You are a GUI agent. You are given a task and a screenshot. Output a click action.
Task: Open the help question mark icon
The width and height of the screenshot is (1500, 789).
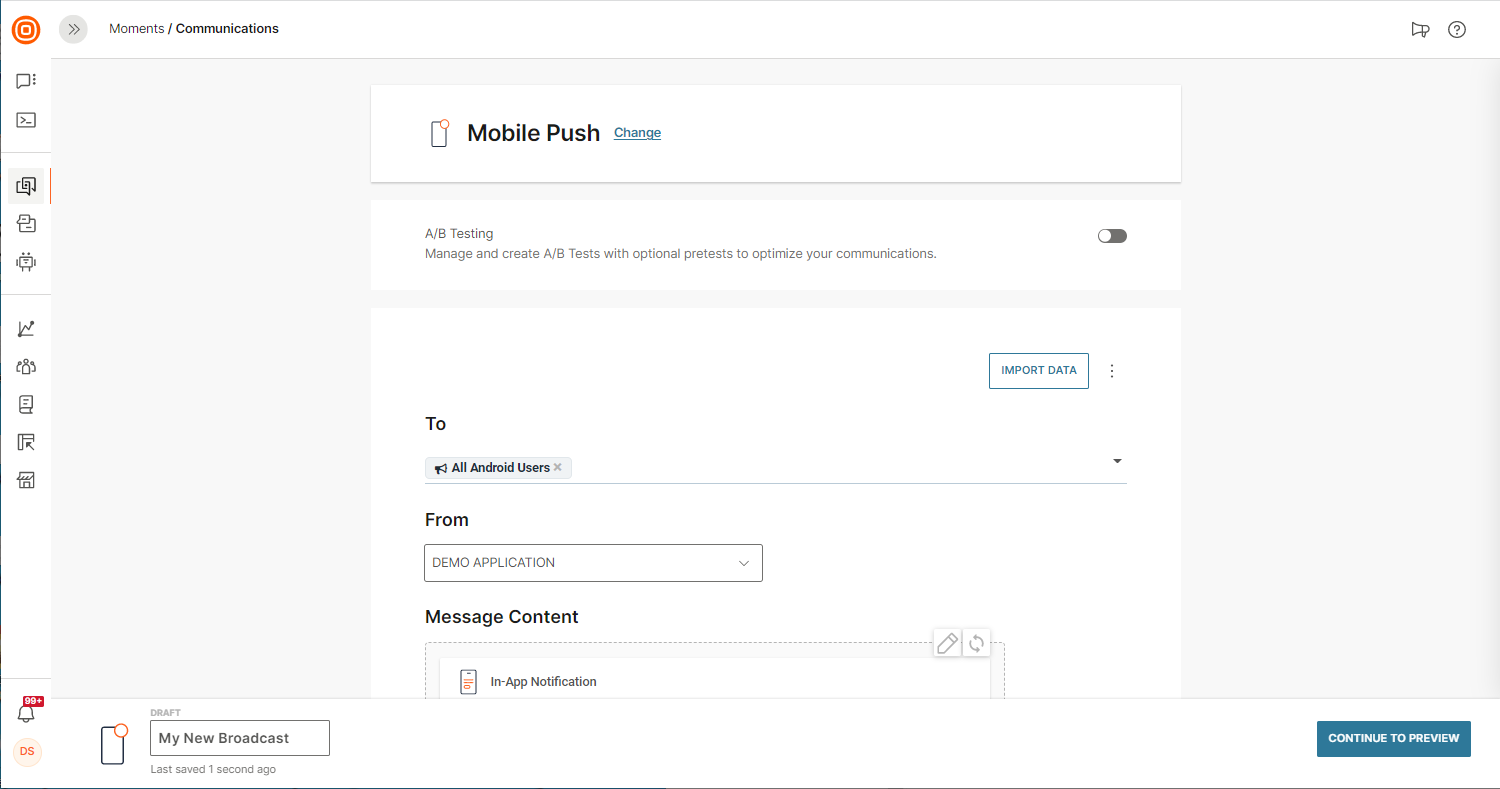tap(1457, 29)
